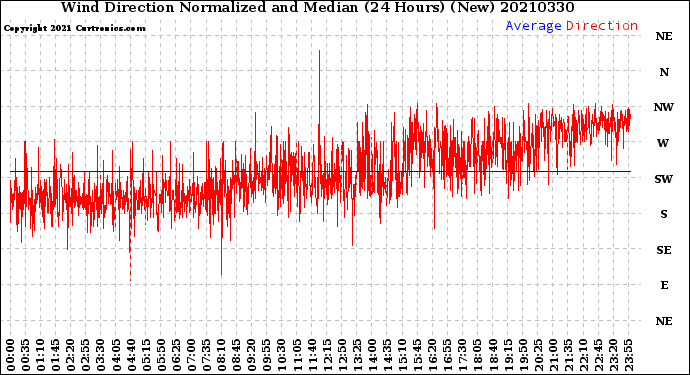The height and width of the screenshot is (375, 690).
Task: Click the 'SW' direction axis label
Action: [x=664, y=179]
